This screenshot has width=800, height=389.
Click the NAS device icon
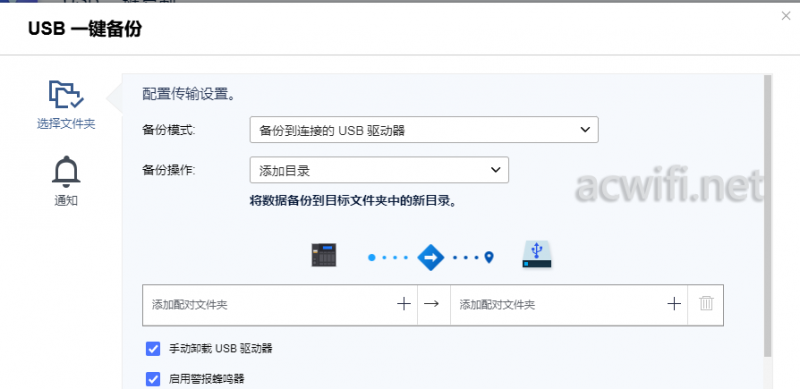pos(324,255)
